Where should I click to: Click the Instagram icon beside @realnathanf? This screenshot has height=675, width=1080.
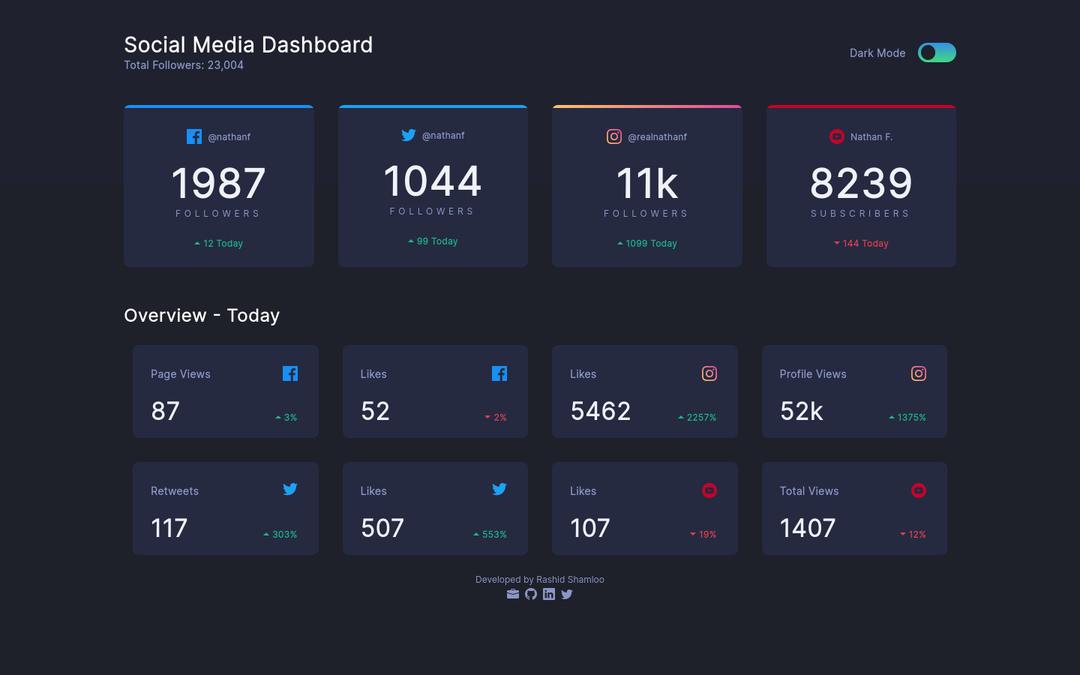pos(614,137)
